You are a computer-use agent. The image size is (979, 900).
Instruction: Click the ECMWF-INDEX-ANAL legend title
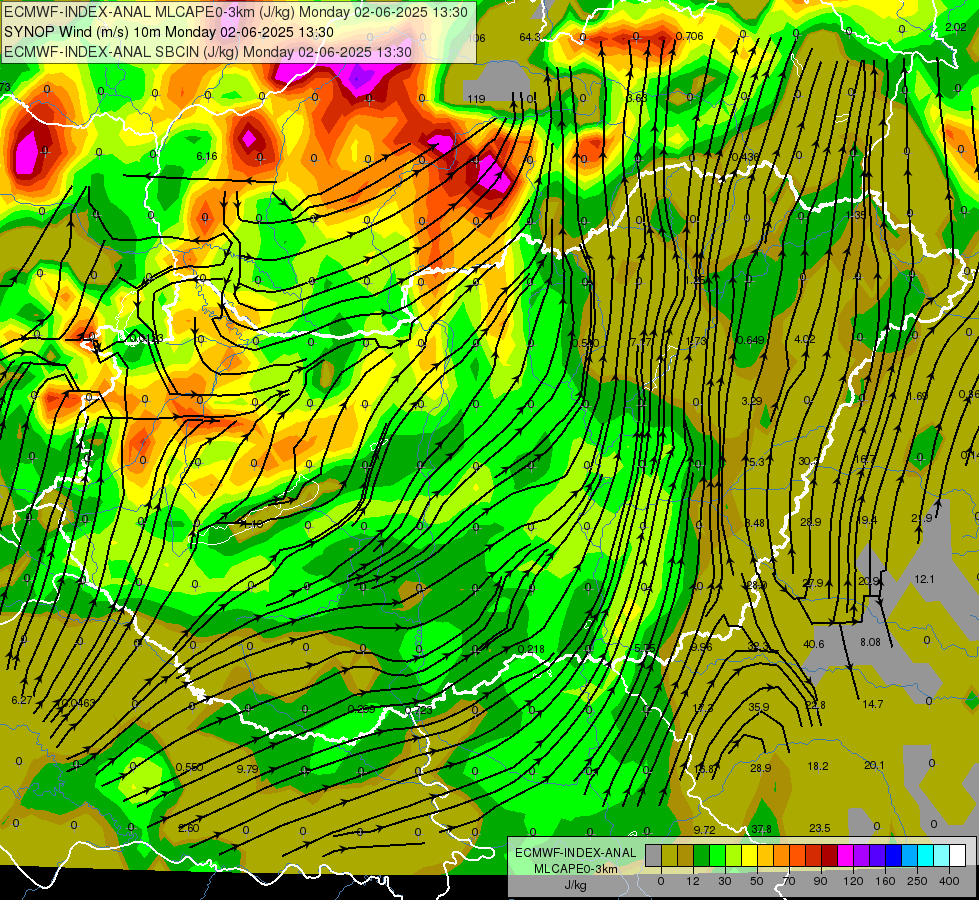click(575, 853)
